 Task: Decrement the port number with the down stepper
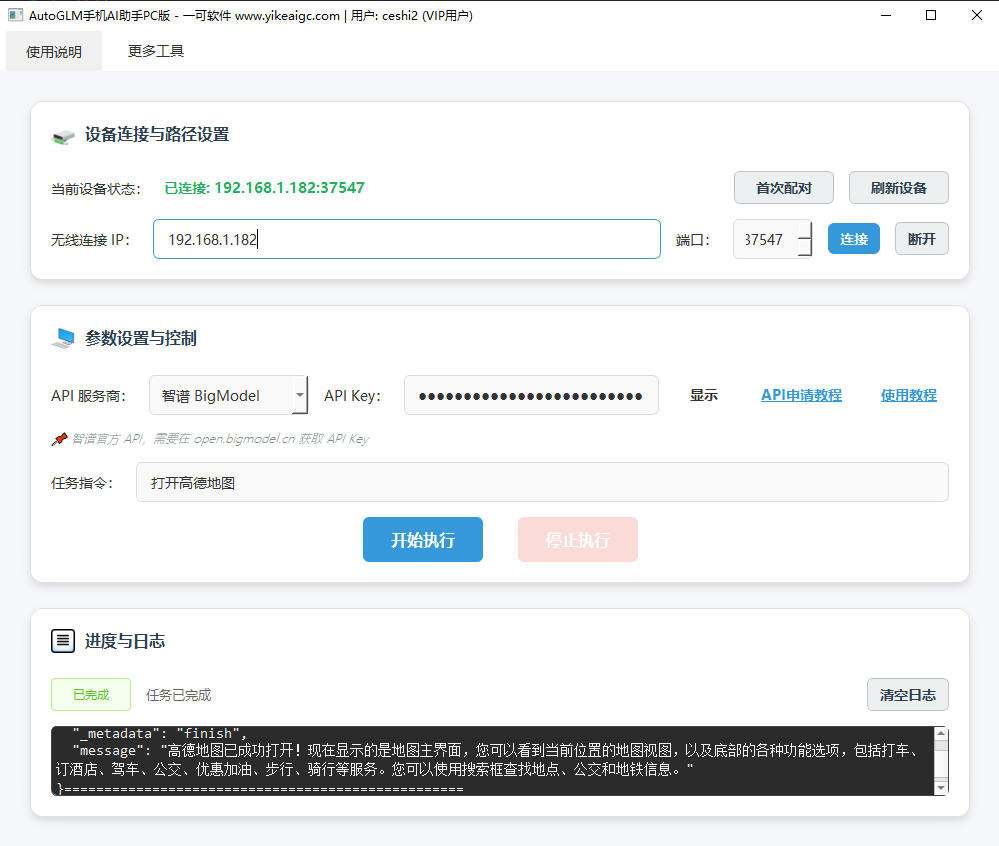805,246
